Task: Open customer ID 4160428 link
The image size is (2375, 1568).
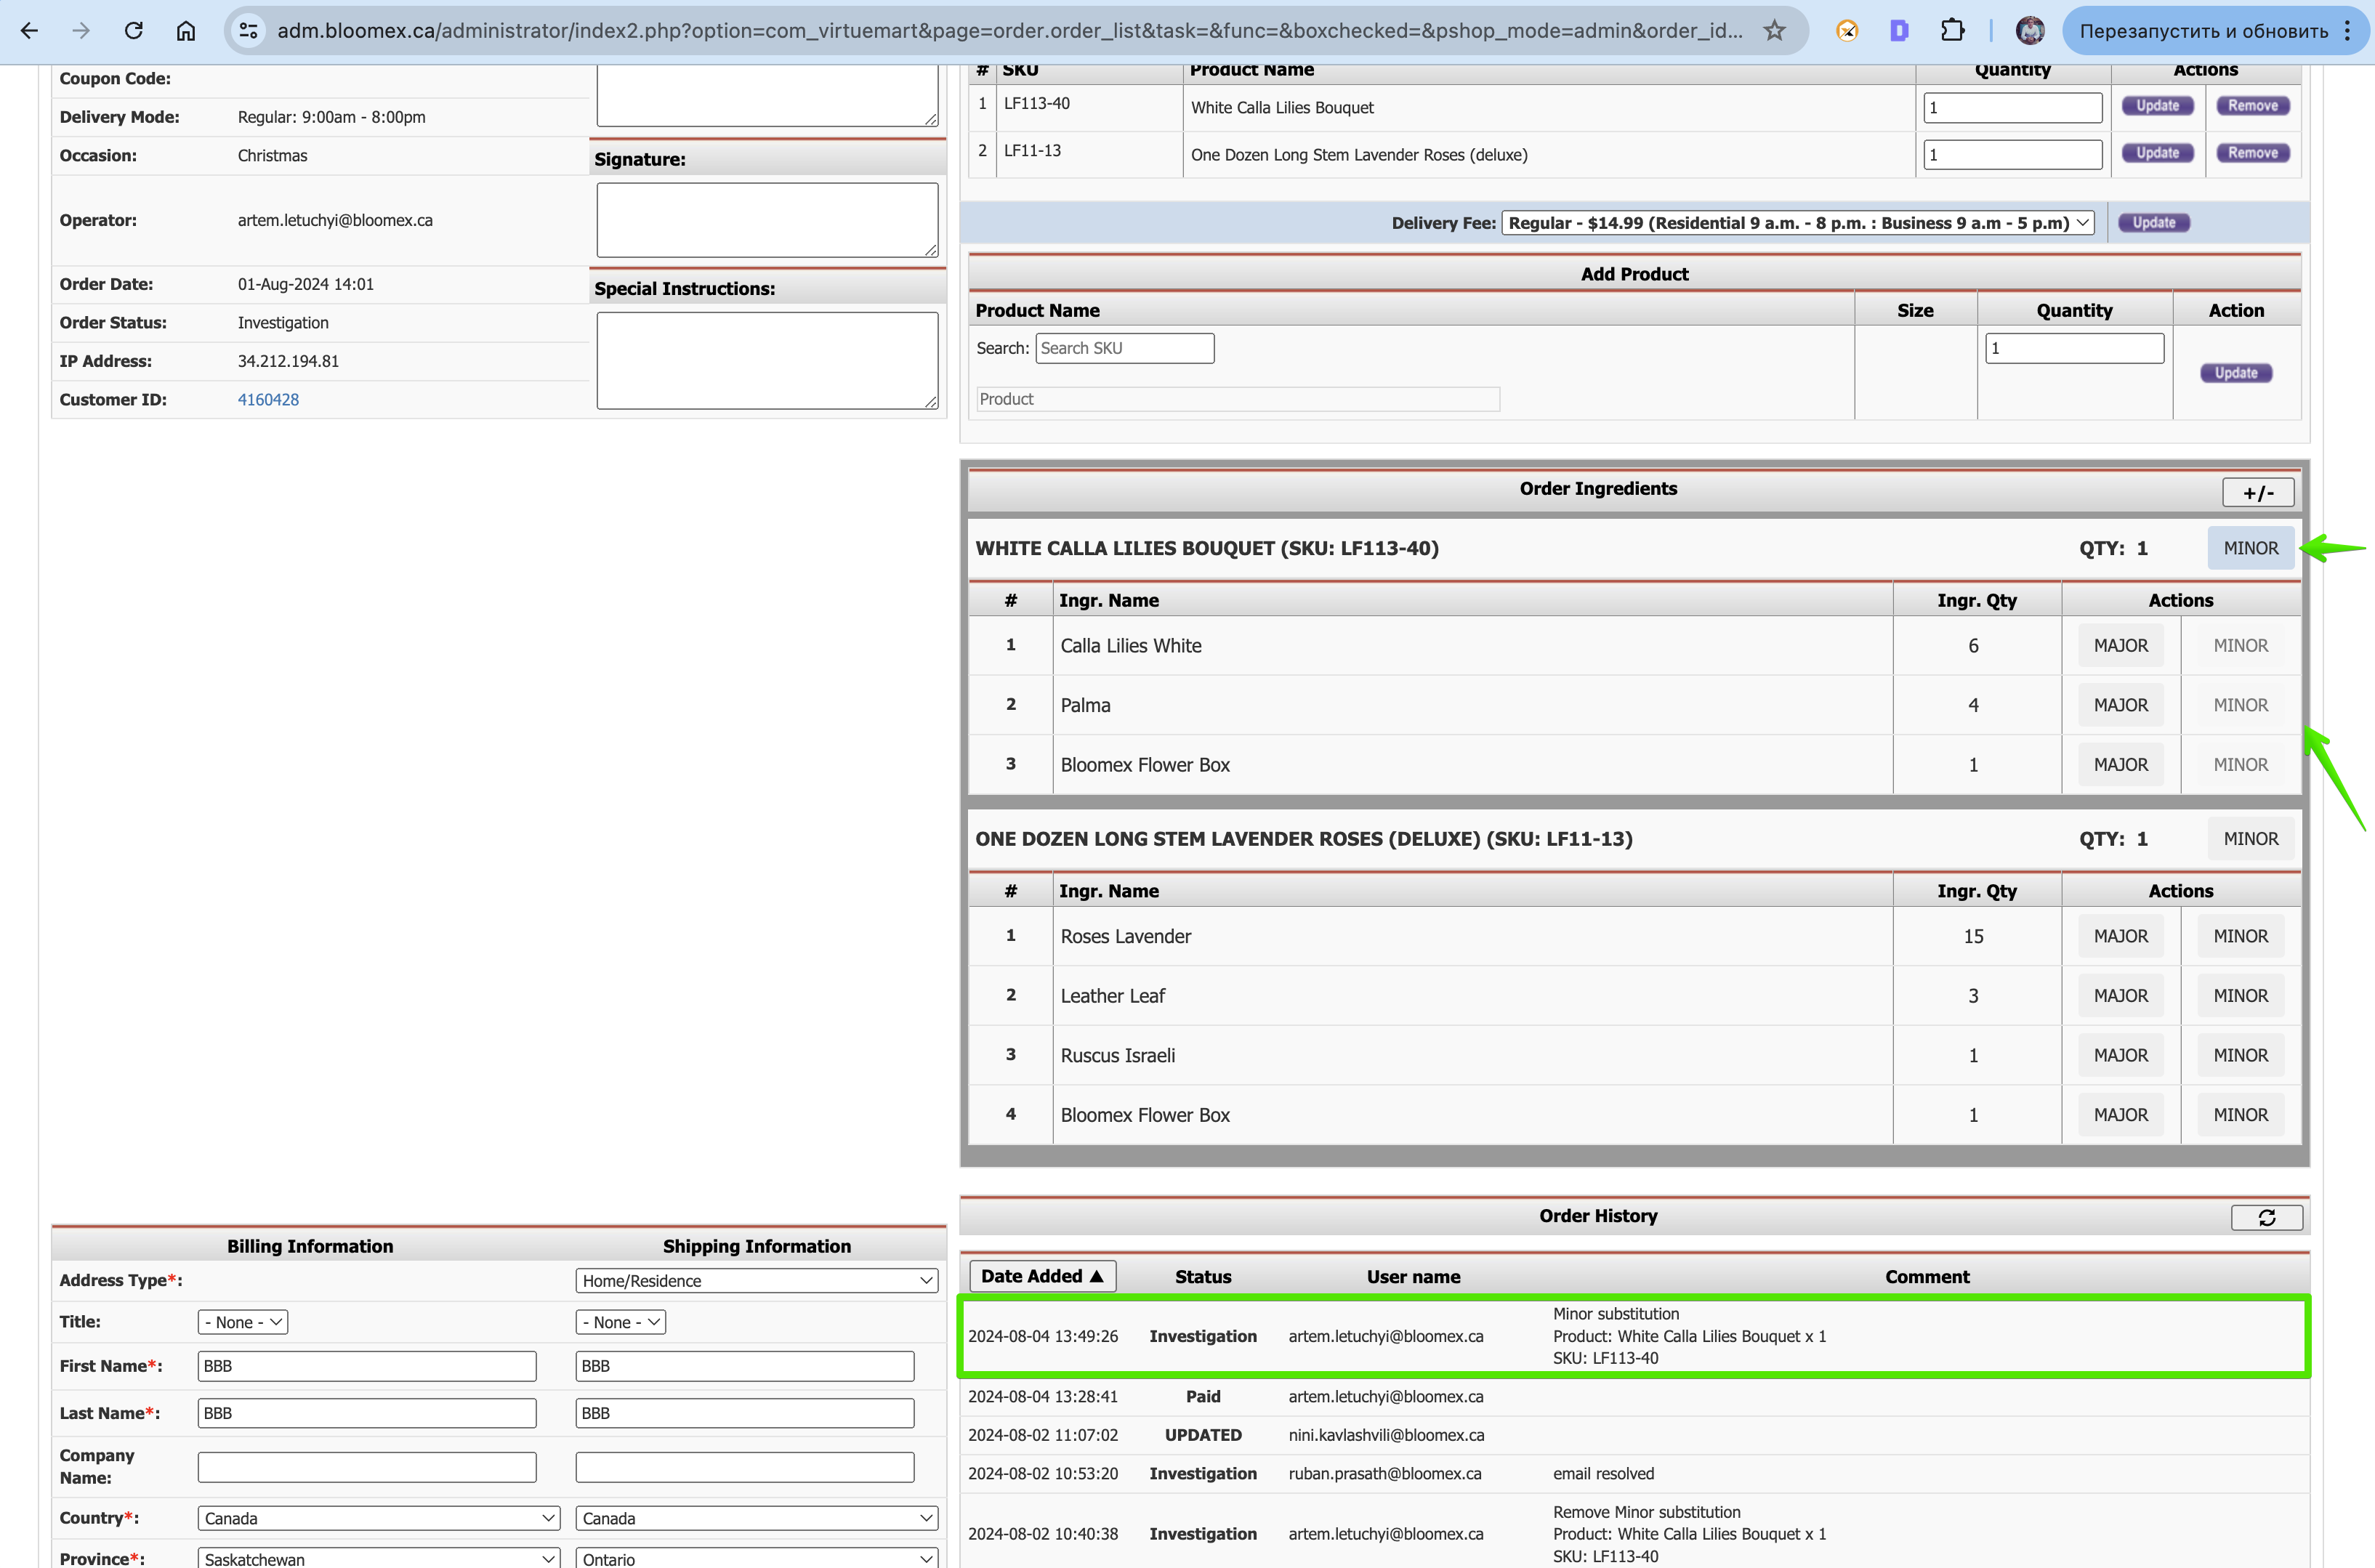Action: [x=268, y=400]
